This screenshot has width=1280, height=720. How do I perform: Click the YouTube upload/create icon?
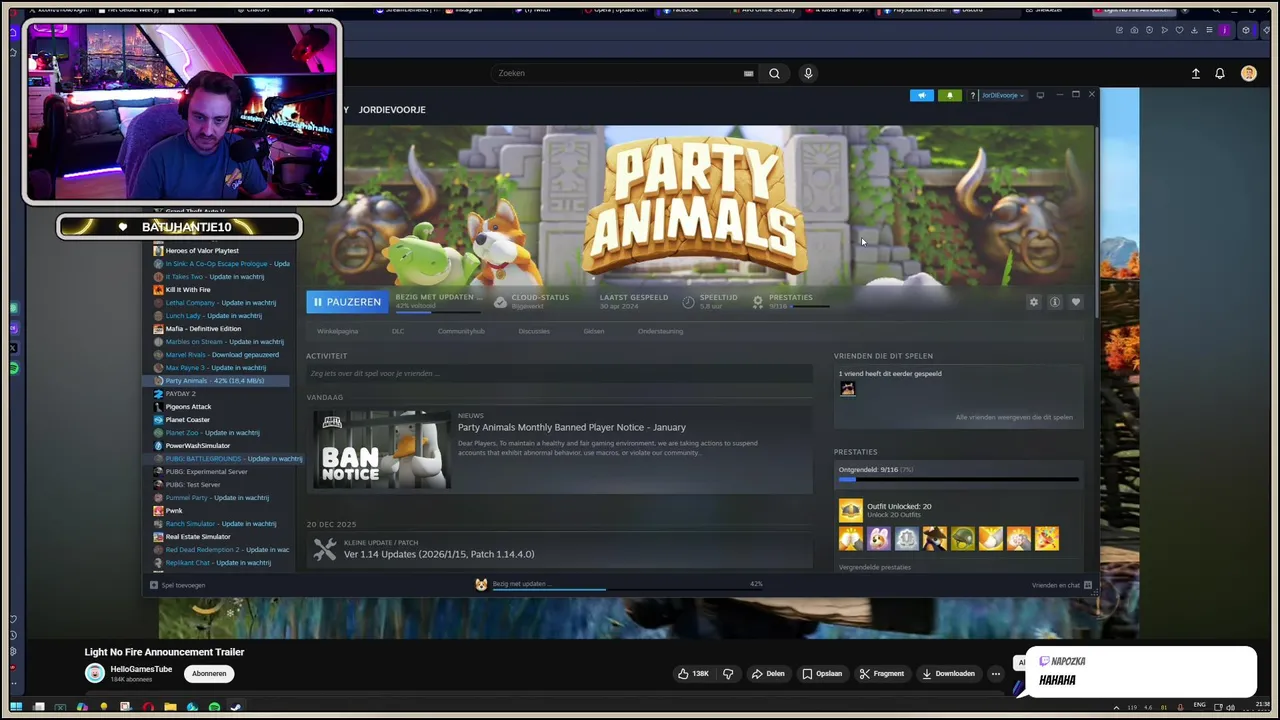(x=1196, y=74)
